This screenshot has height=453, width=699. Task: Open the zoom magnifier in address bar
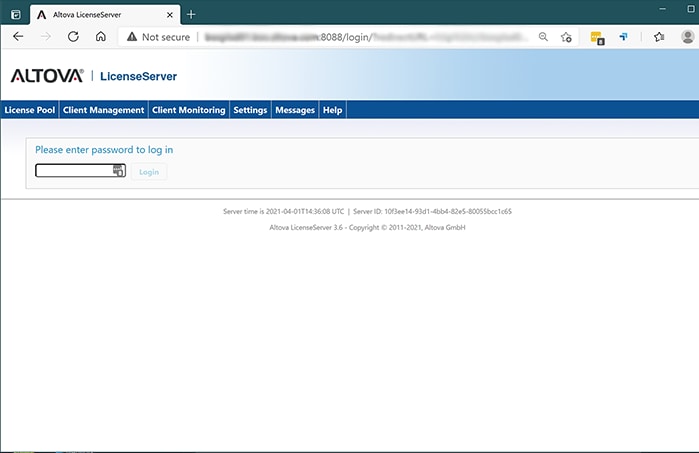(543, 36)
